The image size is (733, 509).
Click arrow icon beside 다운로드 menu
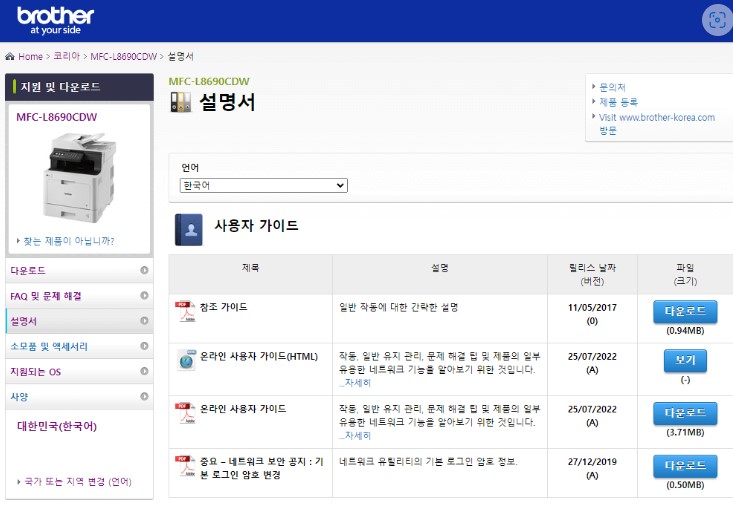(x=144, y=270)
